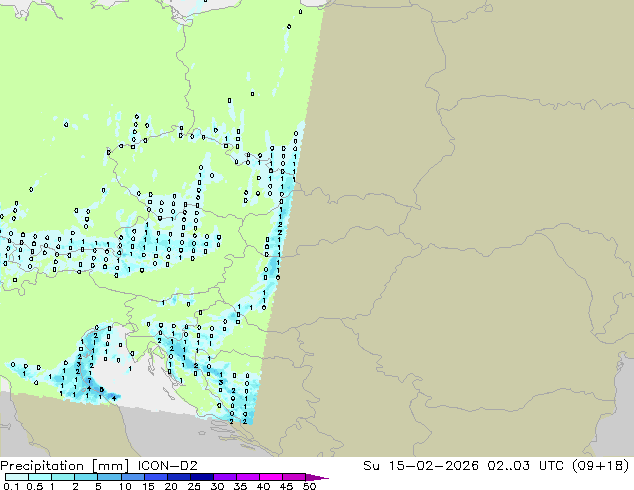Click the '[mm]' unit label

point(111,466)
